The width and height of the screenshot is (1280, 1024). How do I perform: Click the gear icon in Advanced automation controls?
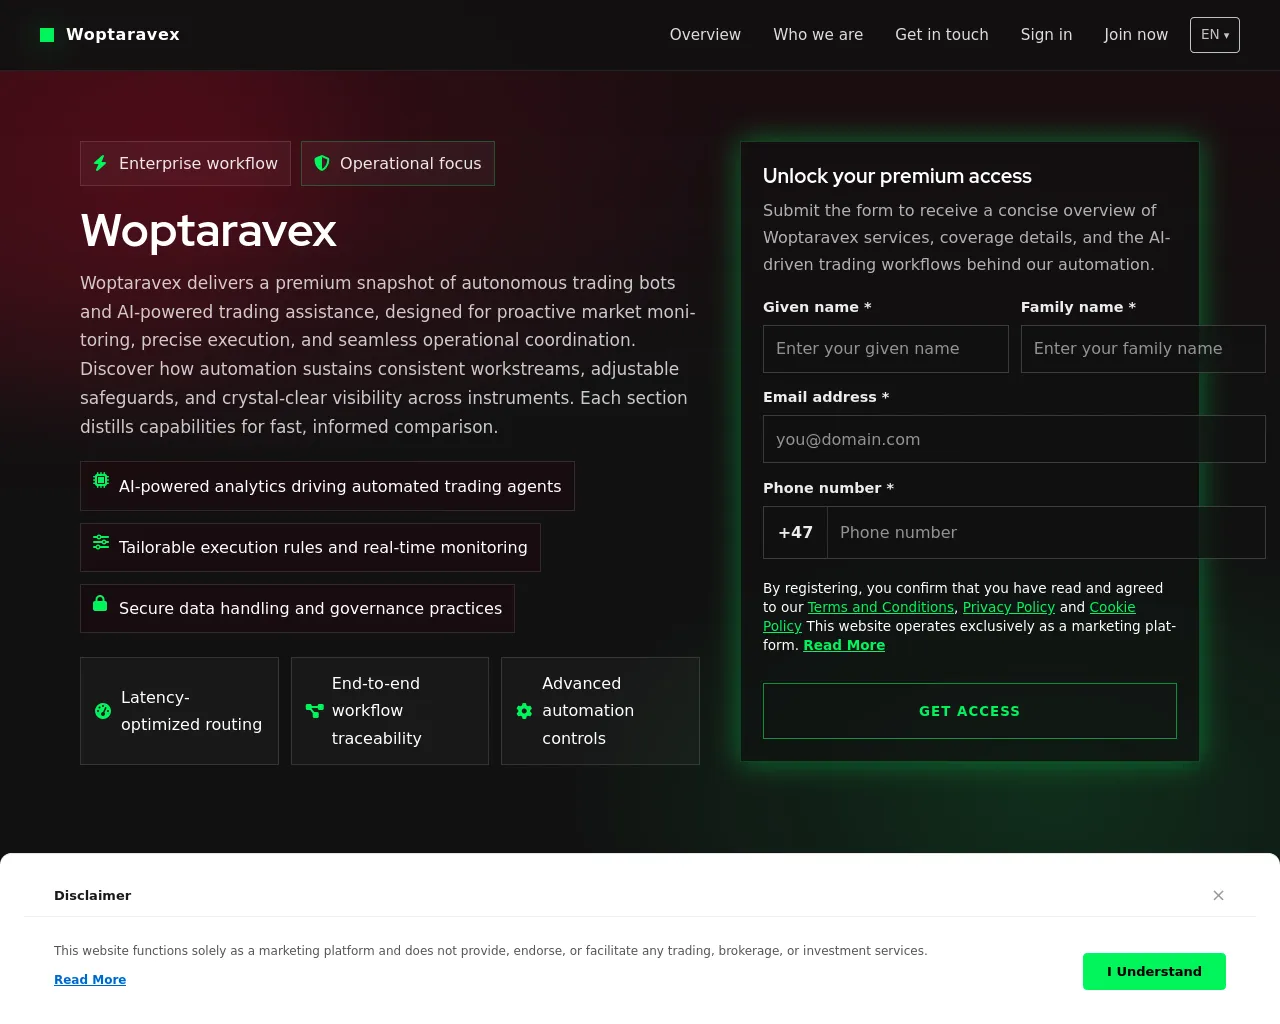coord(524,711)
